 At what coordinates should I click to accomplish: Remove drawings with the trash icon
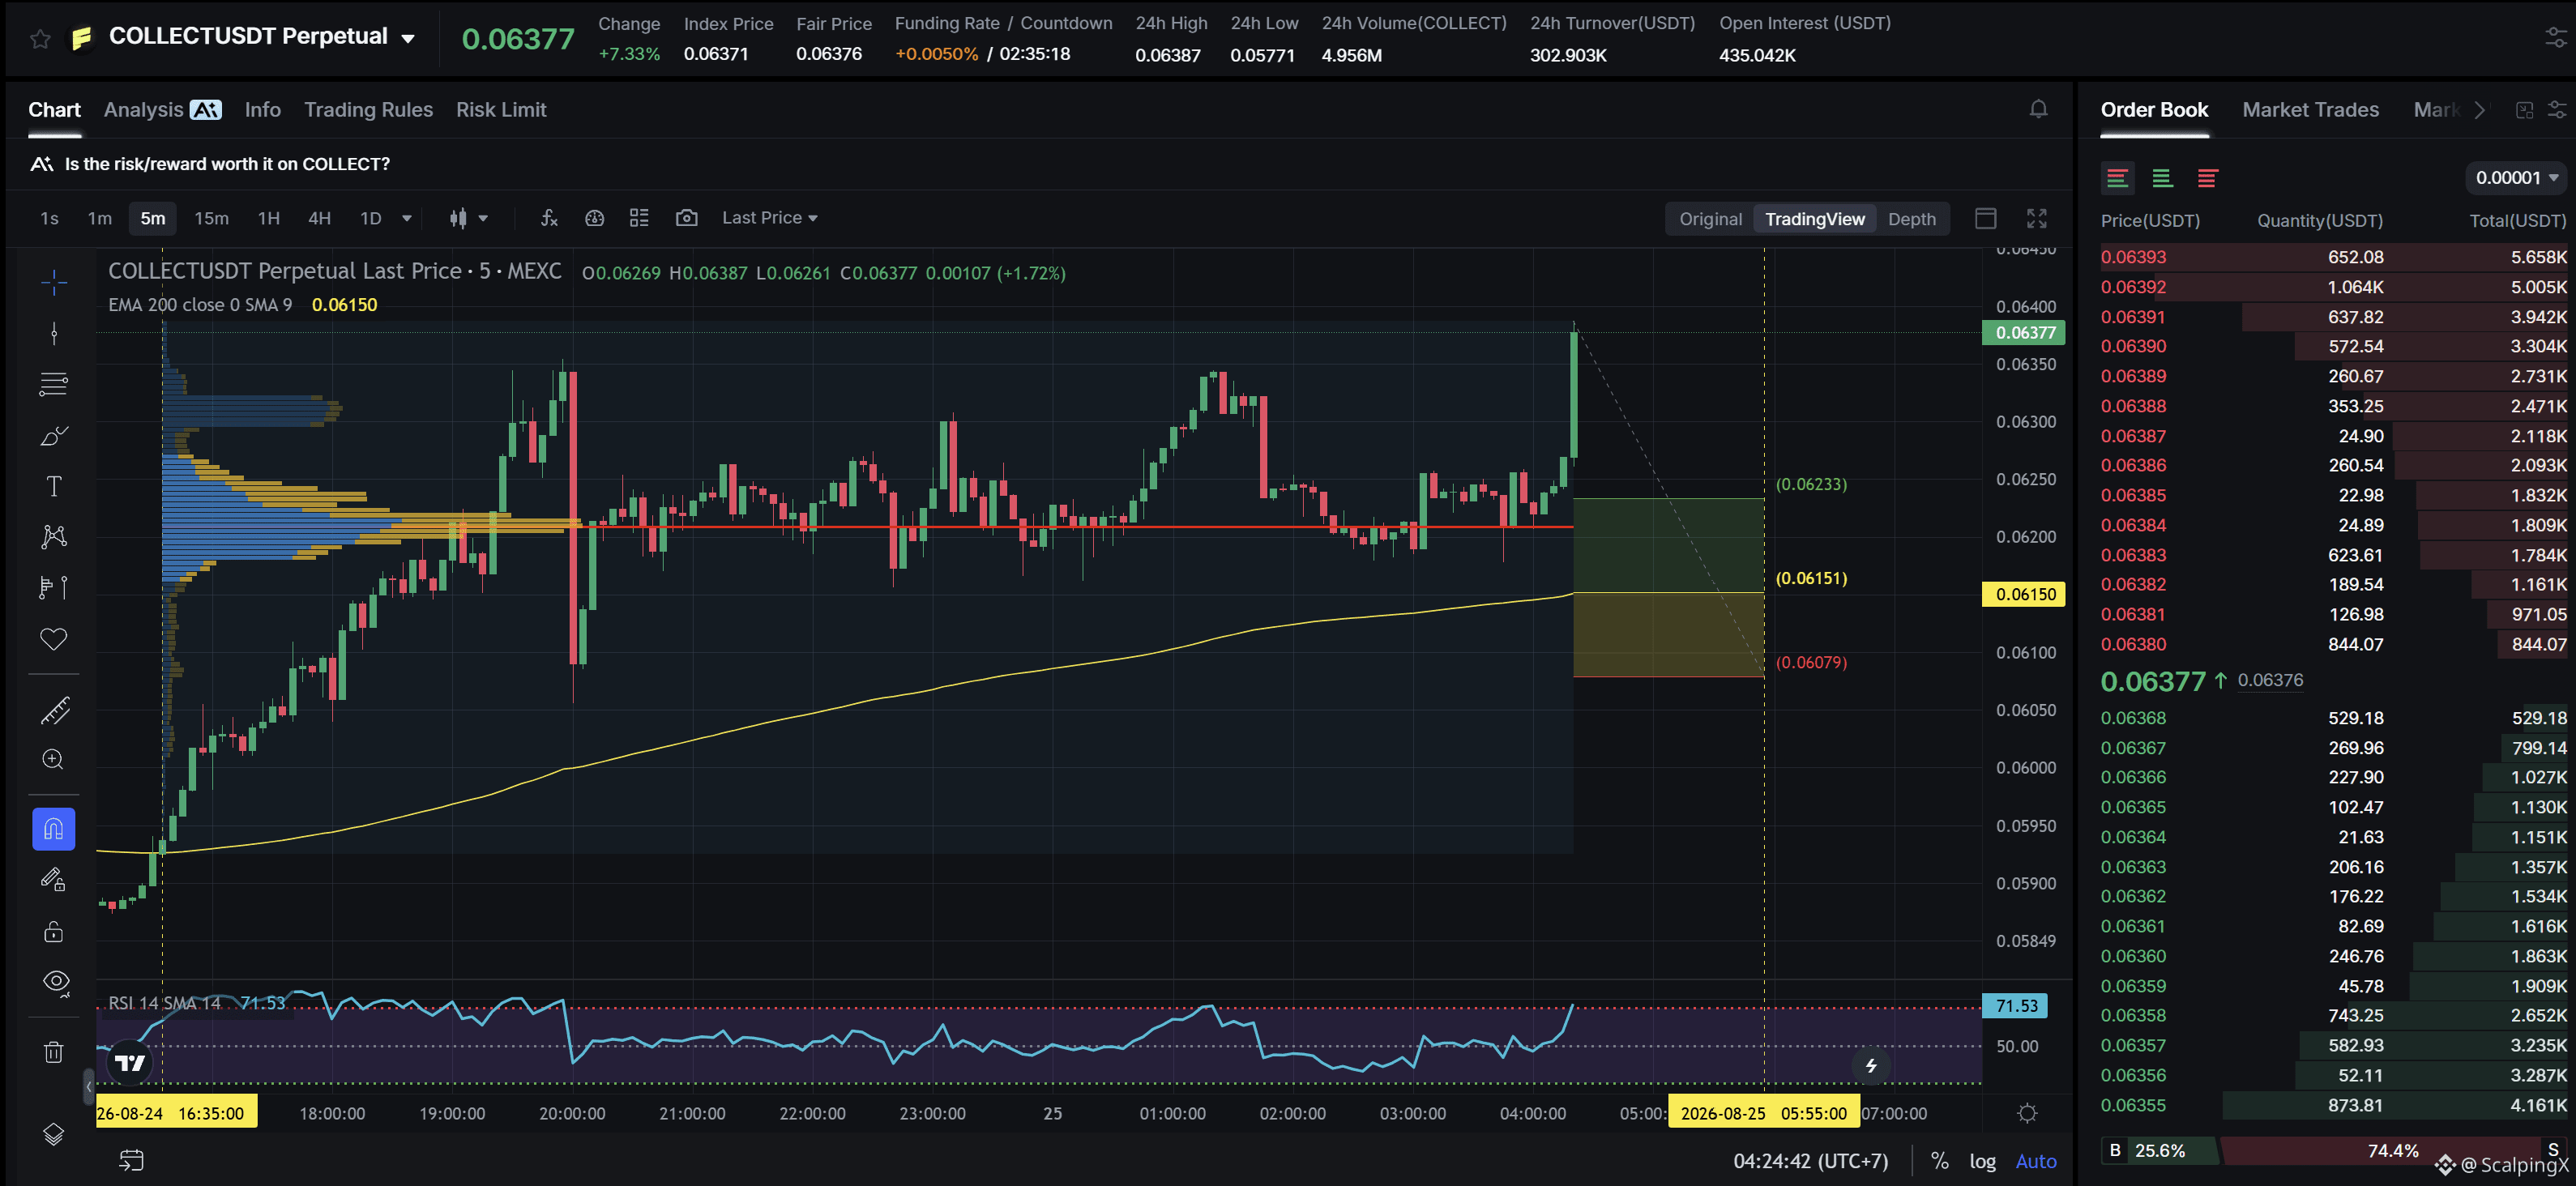54,1052
